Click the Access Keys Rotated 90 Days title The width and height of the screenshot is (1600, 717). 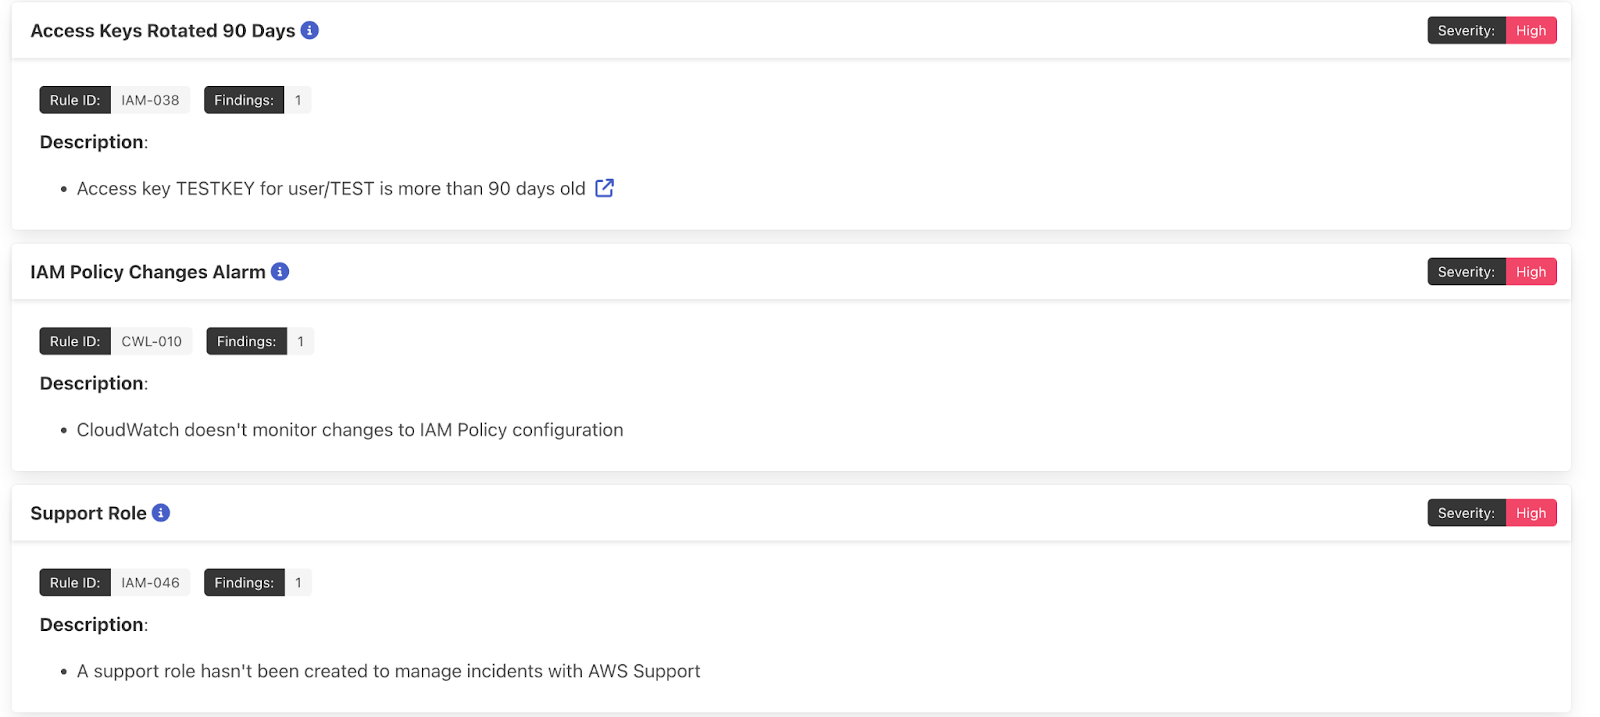click(x=162, y=31)
